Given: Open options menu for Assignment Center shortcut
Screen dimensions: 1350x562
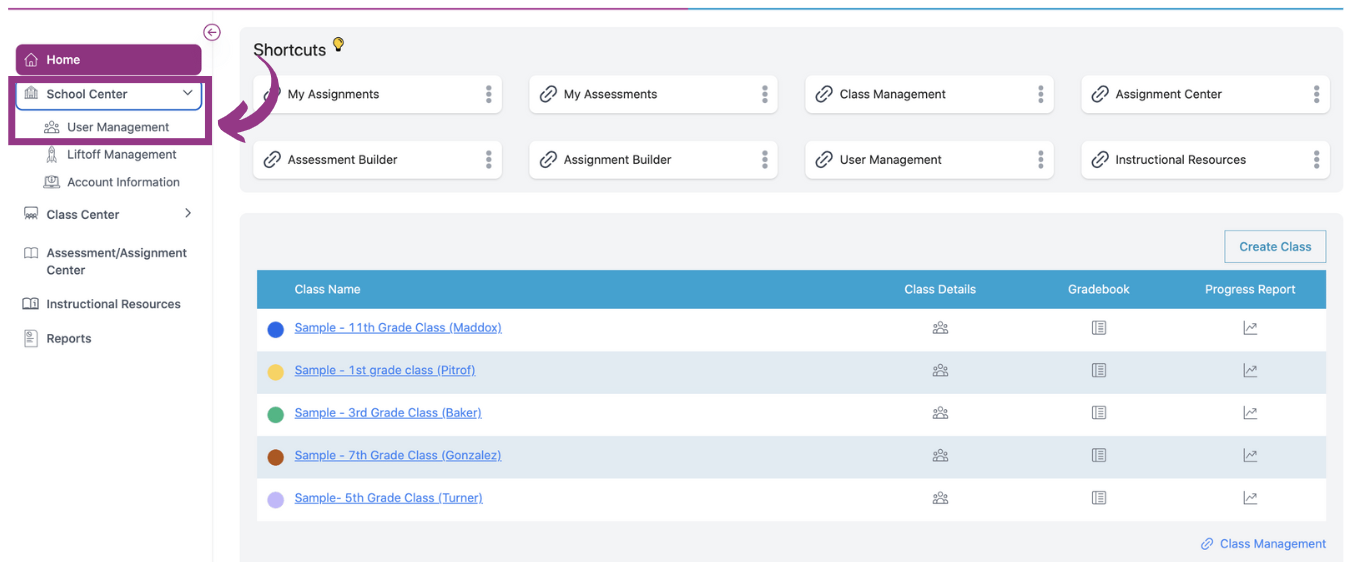Looking at the screenshot, I should pos(1317,94).
